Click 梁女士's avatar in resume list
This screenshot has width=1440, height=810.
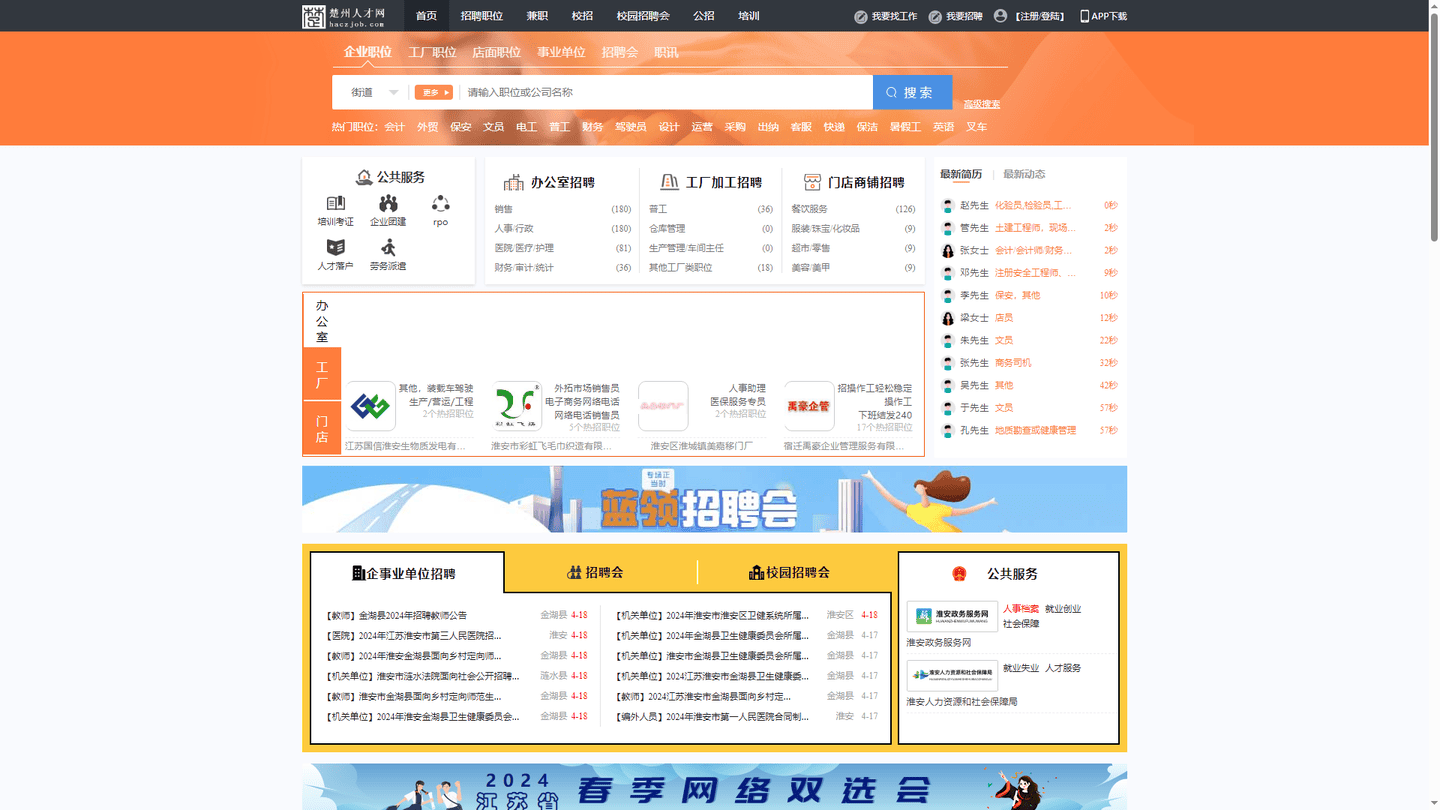click(948, 318)
